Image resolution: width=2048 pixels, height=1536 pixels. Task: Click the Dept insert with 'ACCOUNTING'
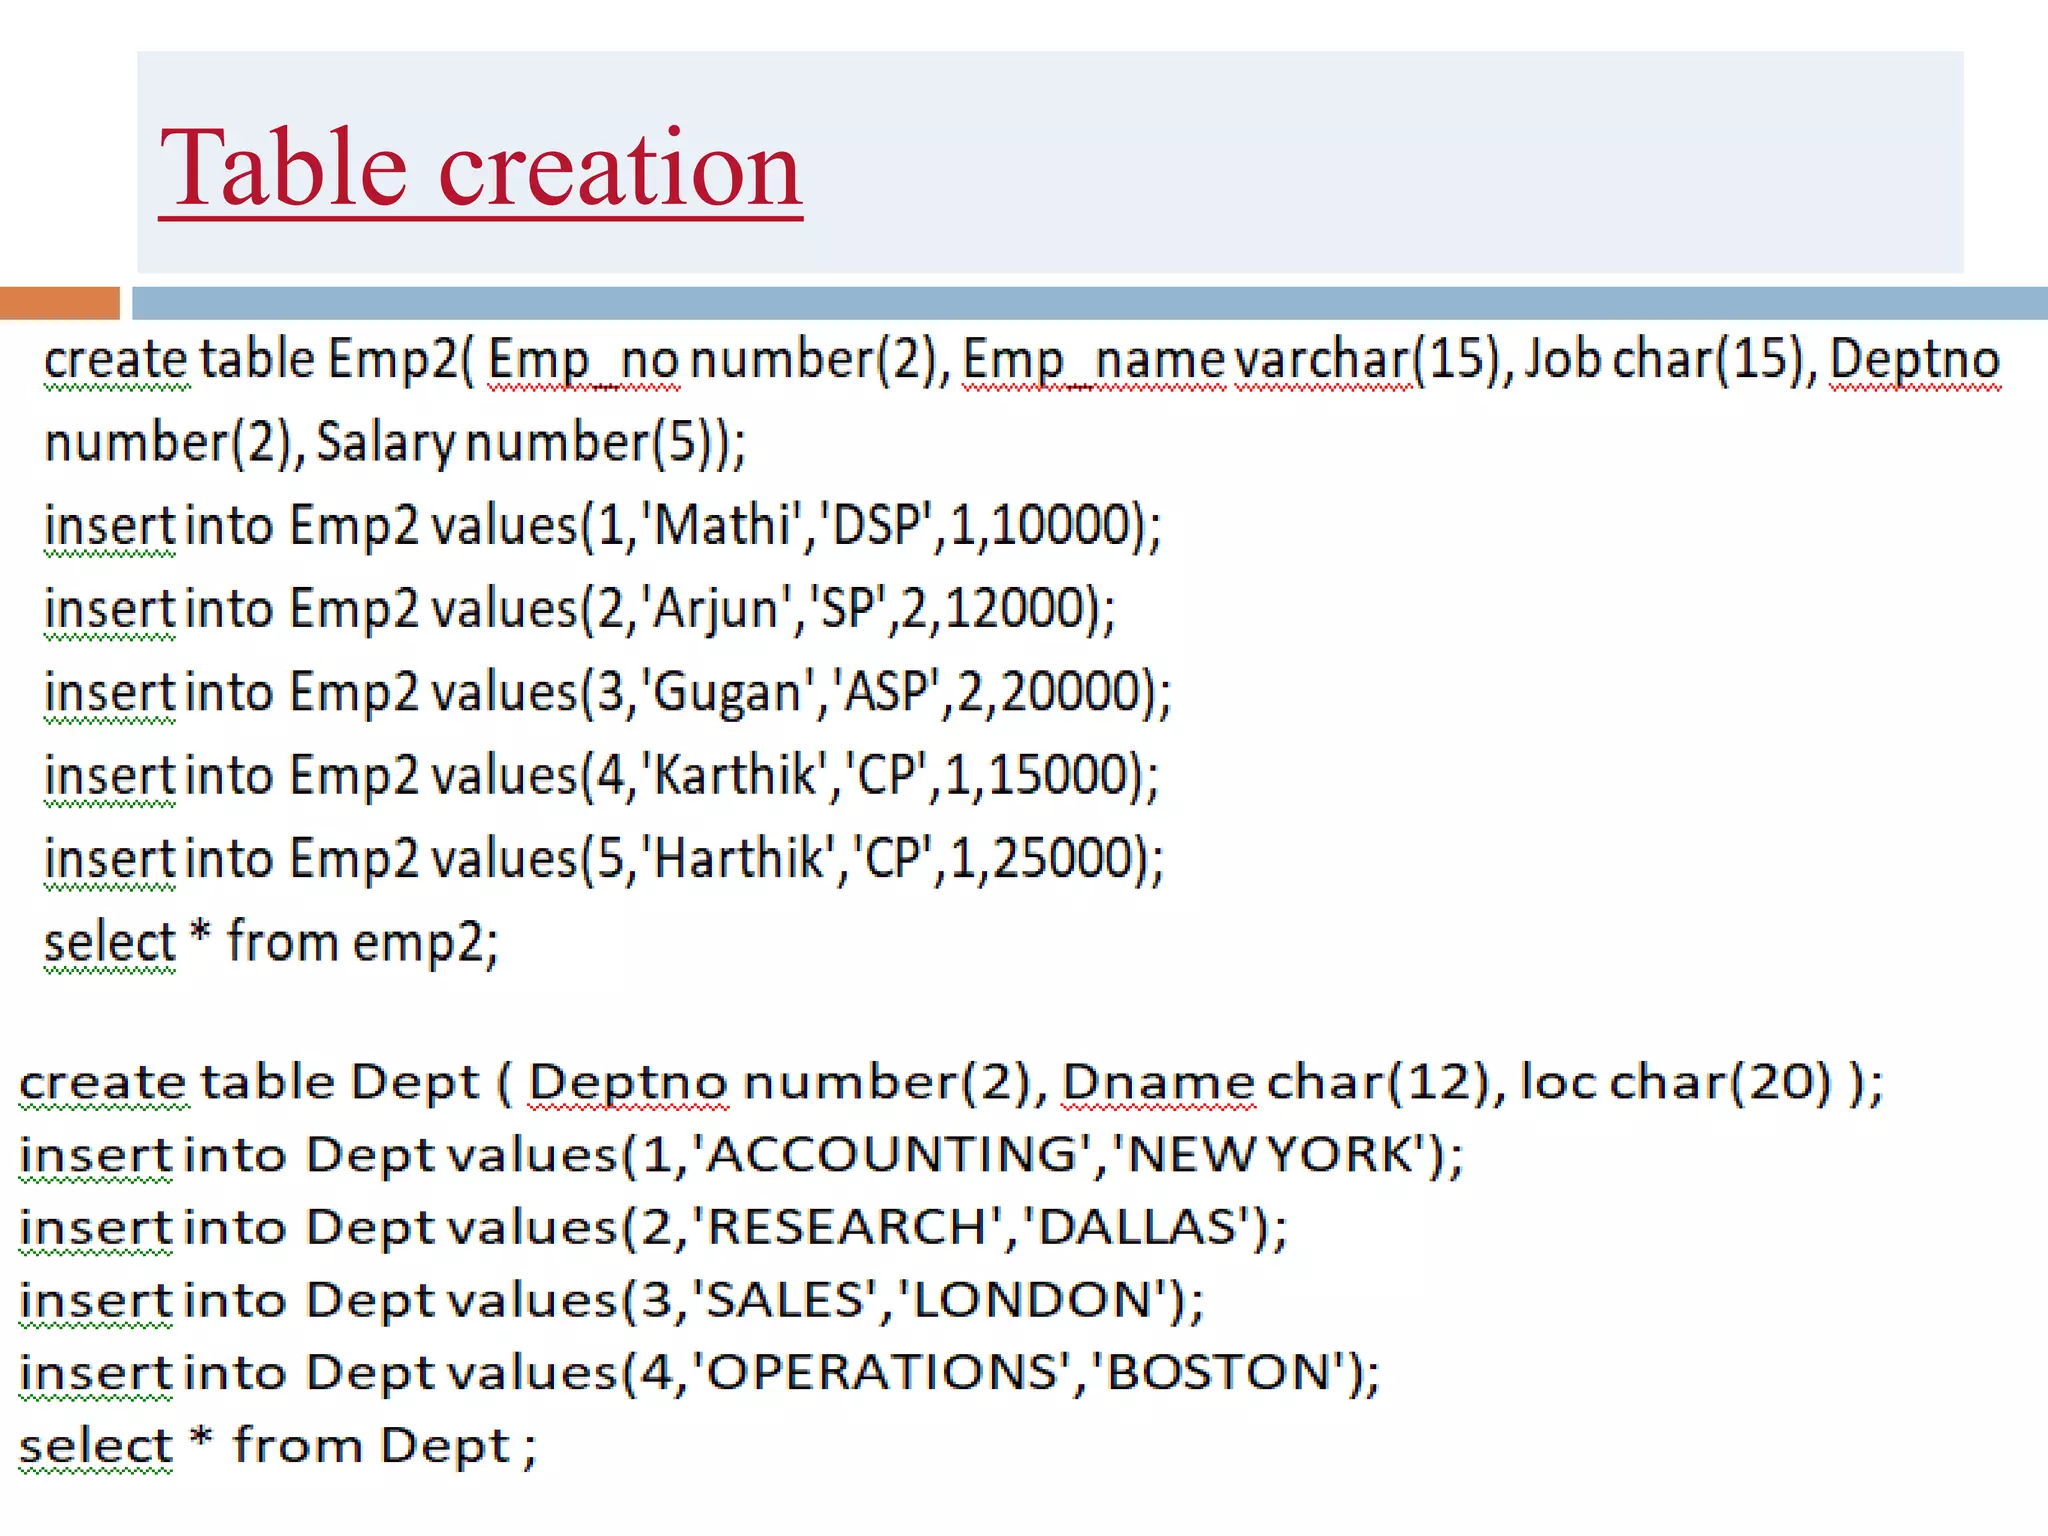pyautogui.click(x=740, y=1156)
